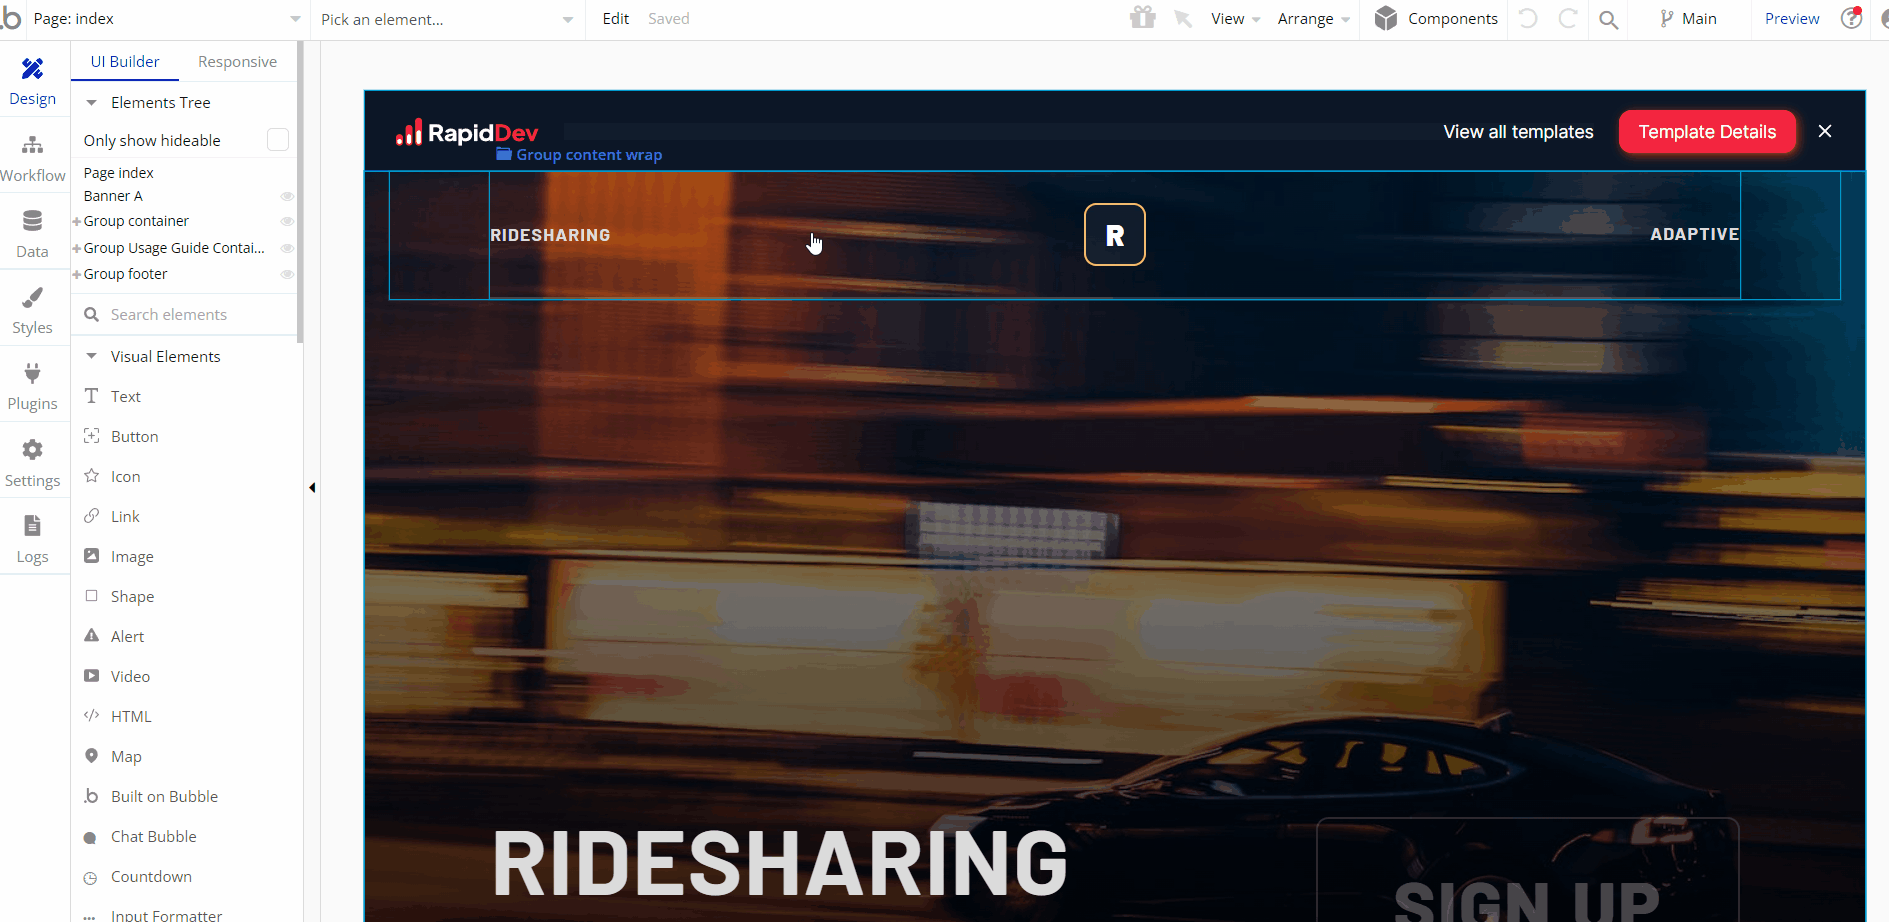Screen dimensions: 1889x922
Task: Select Page index in elements tree
Action: [118, 173]
